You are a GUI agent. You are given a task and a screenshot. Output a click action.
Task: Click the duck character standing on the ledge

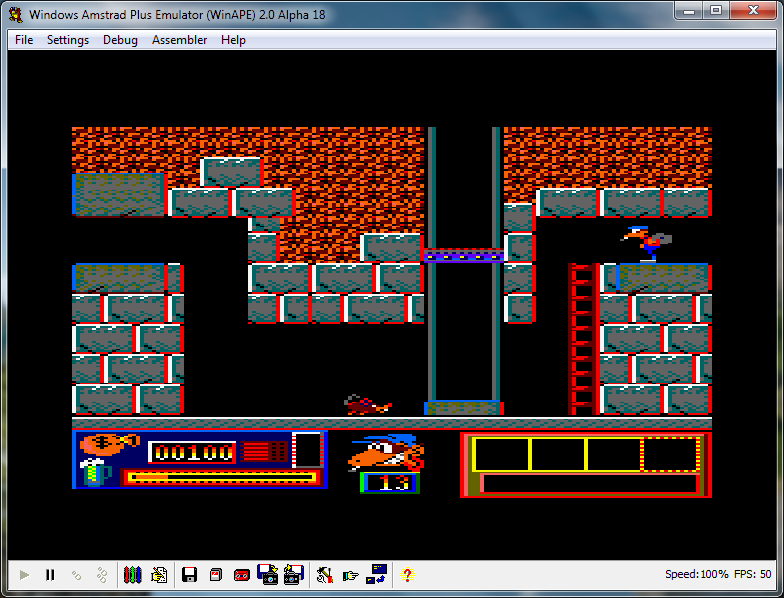[x=646, y=244]
